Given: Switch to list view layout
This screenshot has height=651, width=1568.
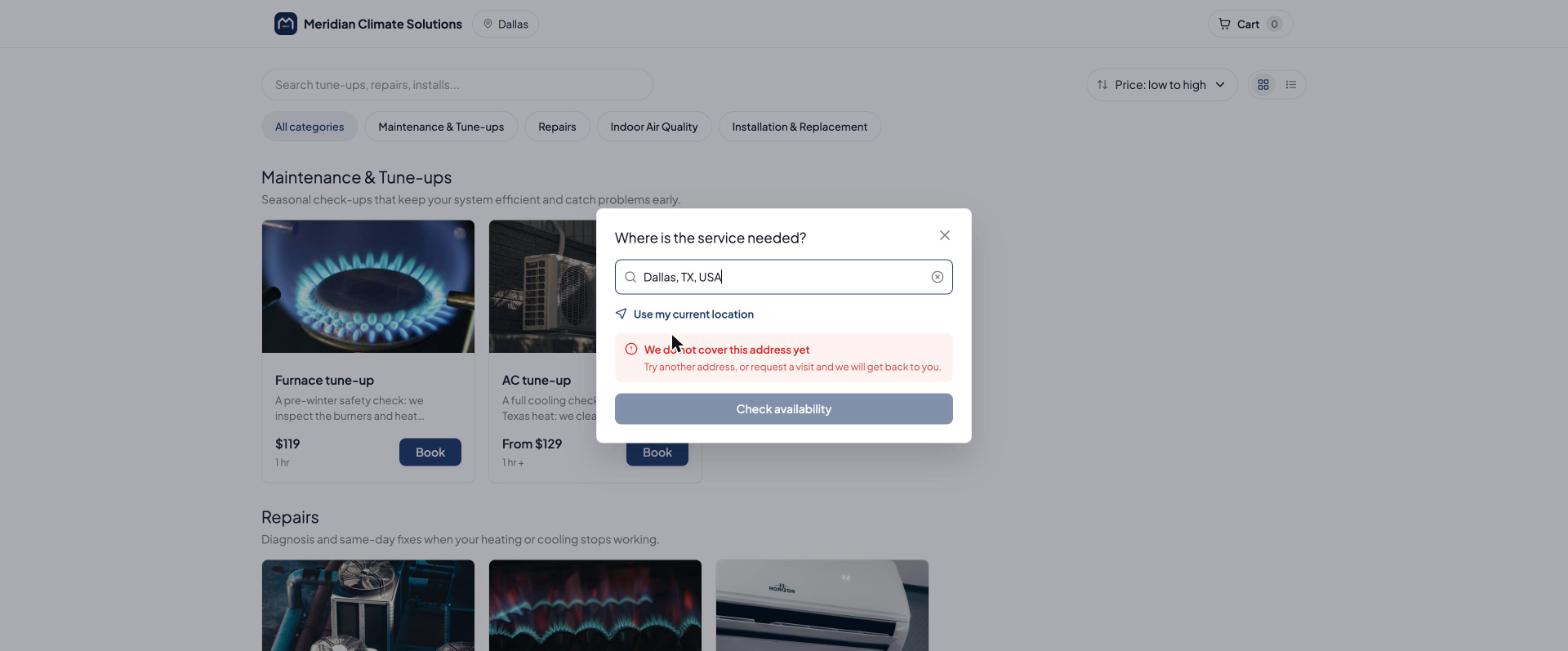Looking at the screenshot, I should click(1291, 85).
